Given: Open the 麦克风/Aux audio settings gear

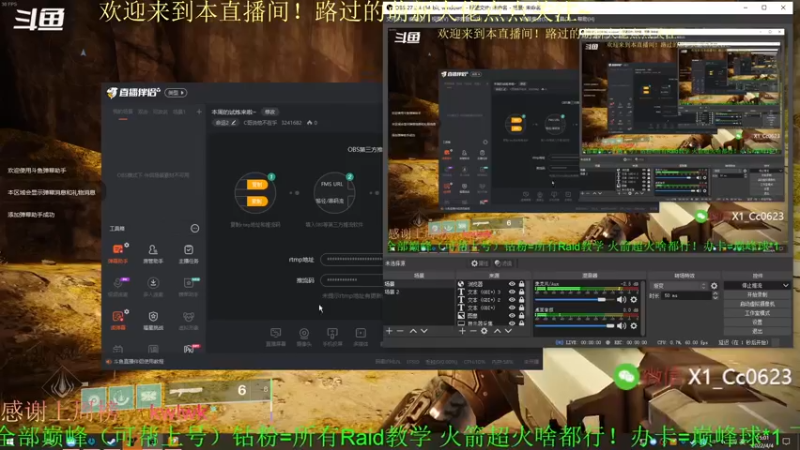Looking at the screenshot, I should tap(634, 300).
